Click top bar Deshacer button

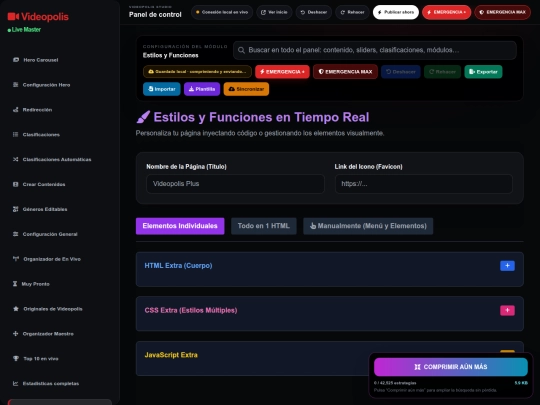(x=313, y=12)
